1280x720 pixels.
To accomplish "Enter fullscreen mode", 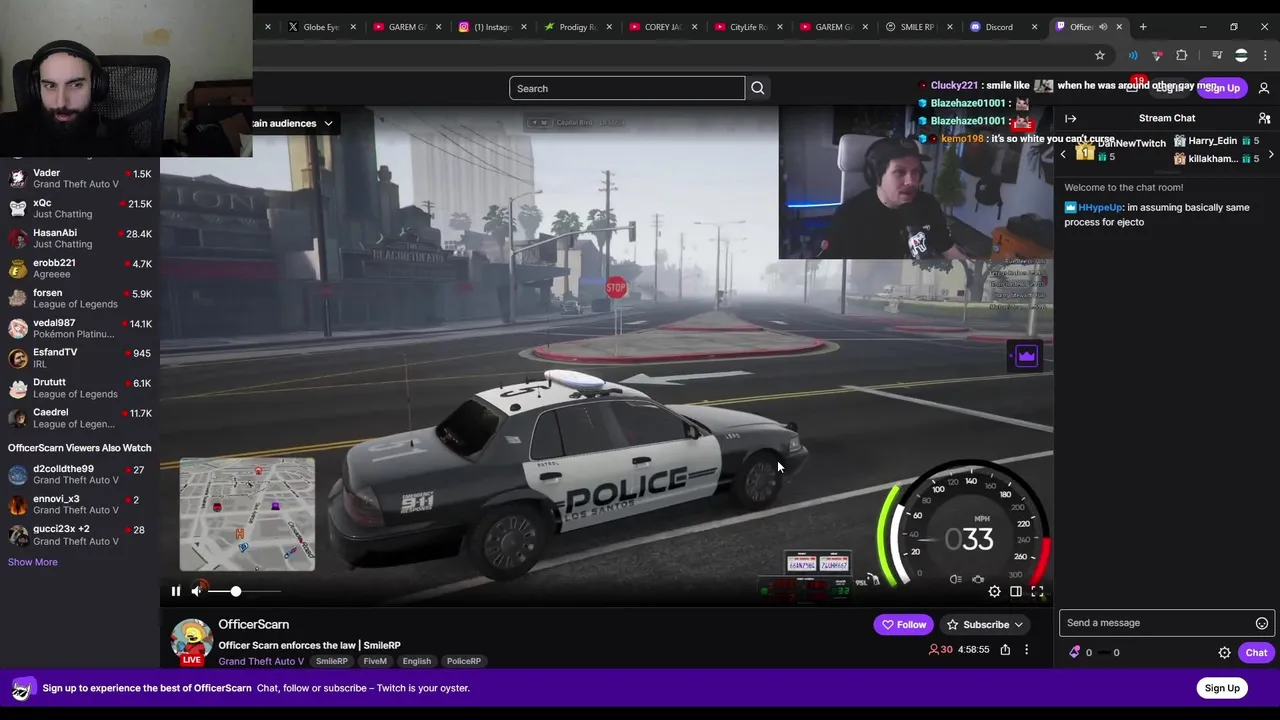I will (x=1037, y=591).
